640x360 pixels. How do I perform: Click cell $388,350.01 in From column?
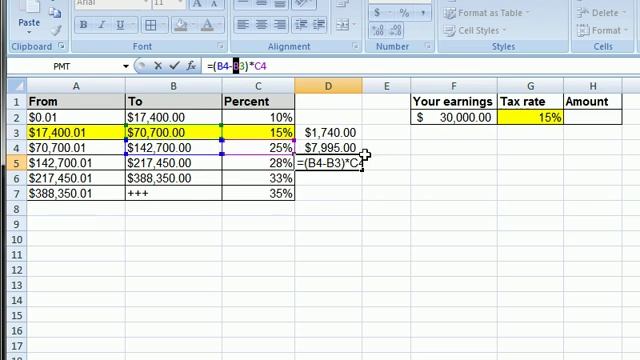[76, 193]
